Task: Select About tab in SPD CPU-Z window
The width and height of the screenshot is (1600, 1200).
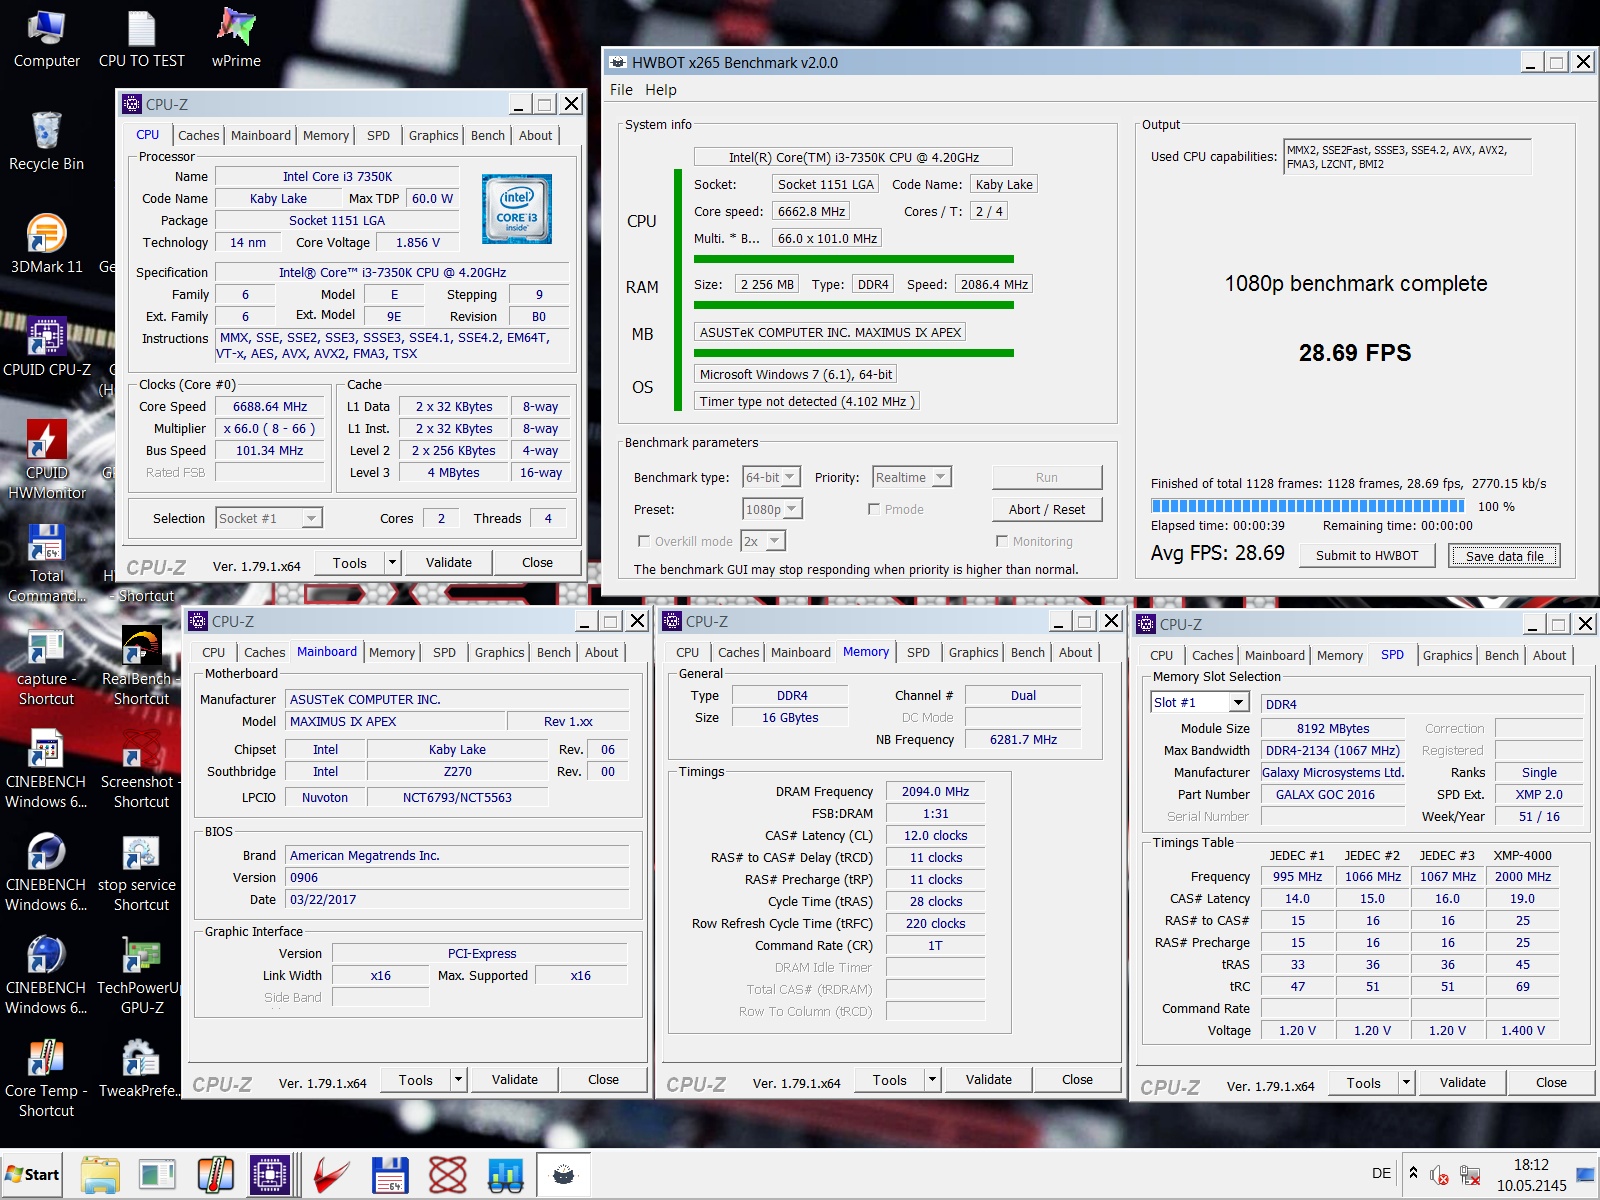Action: (1549, 655)
